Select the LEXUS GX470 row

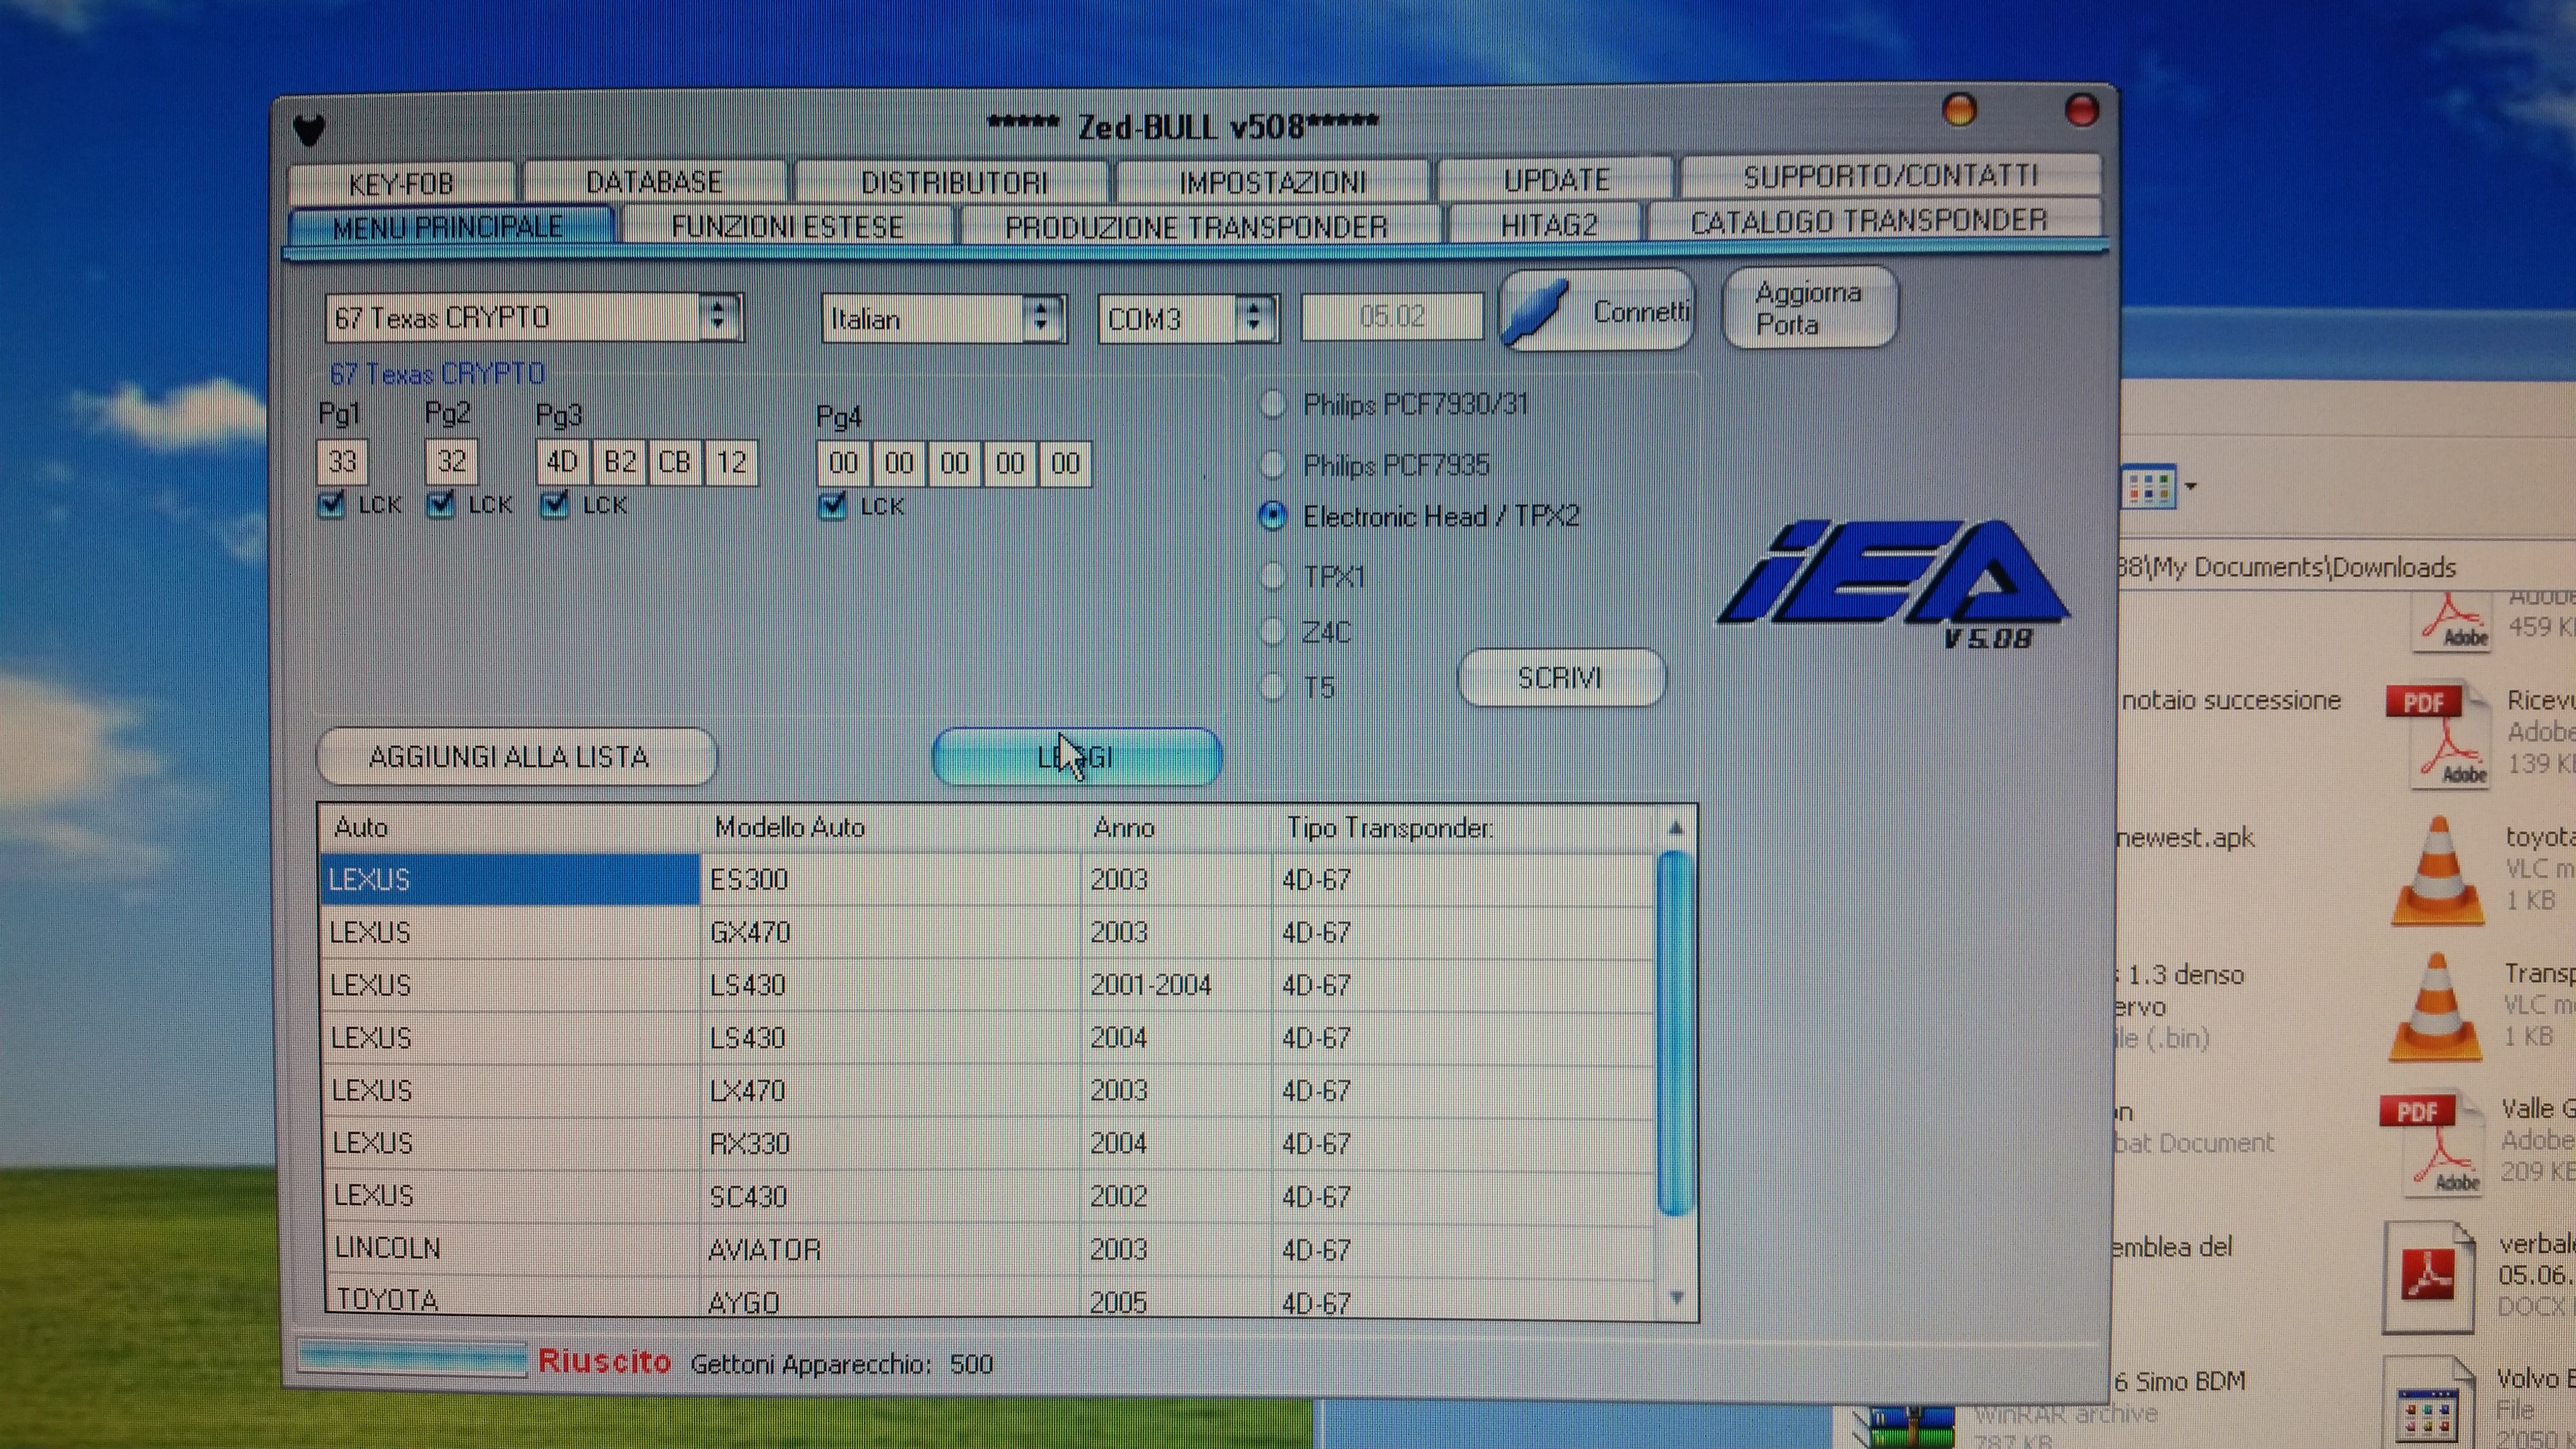point(987,932)
